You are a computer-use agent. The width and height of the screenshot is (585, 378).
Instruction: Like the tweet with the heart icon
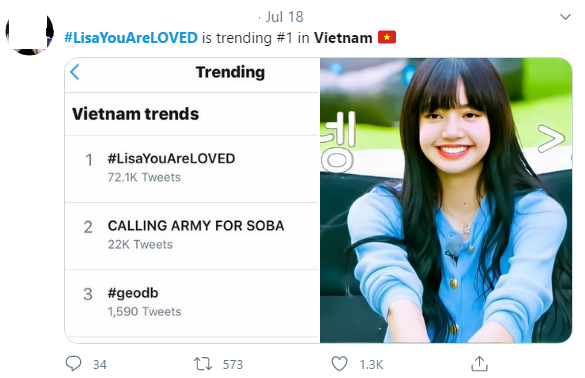click(x=339, y=364)
